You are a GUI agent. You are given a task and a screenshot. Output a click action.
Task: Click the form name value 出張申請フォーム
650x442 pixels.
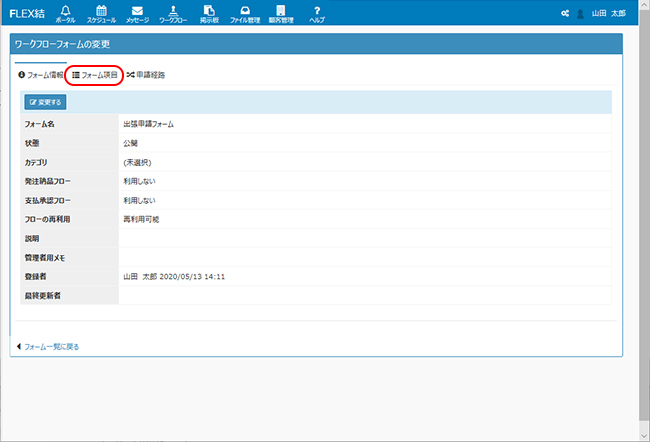click(148, 124)
